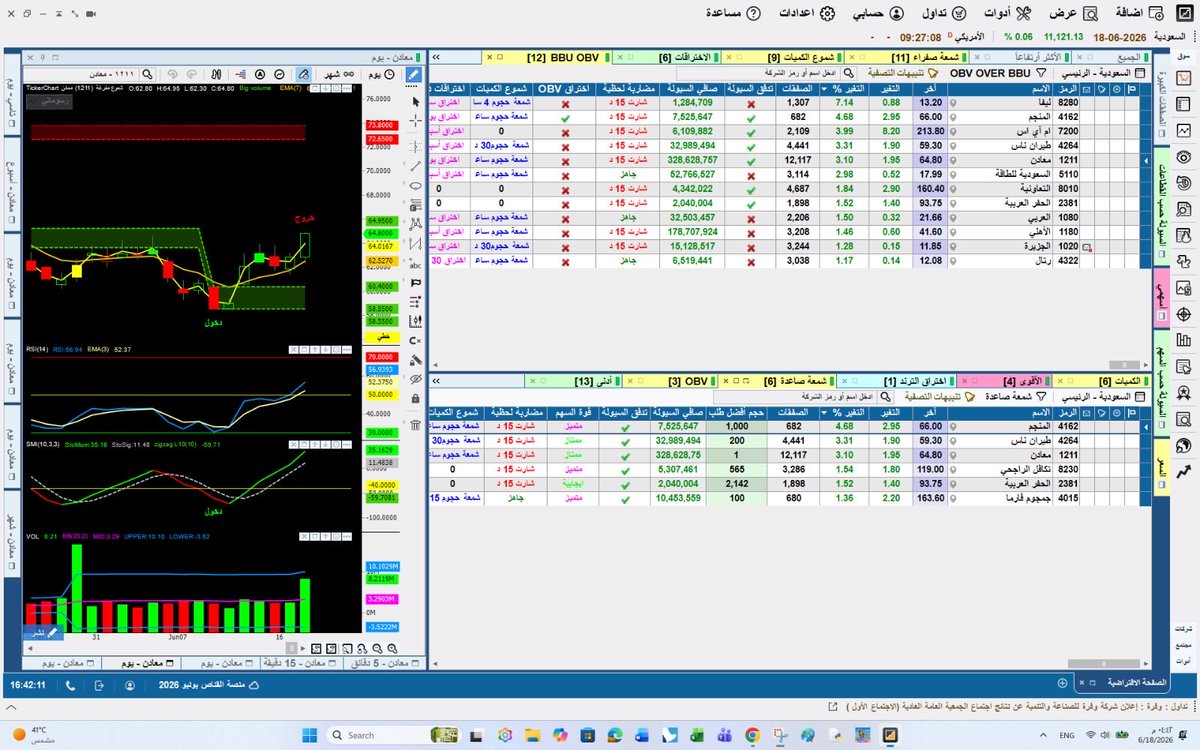Click the user profile icon in status bar

131,686
